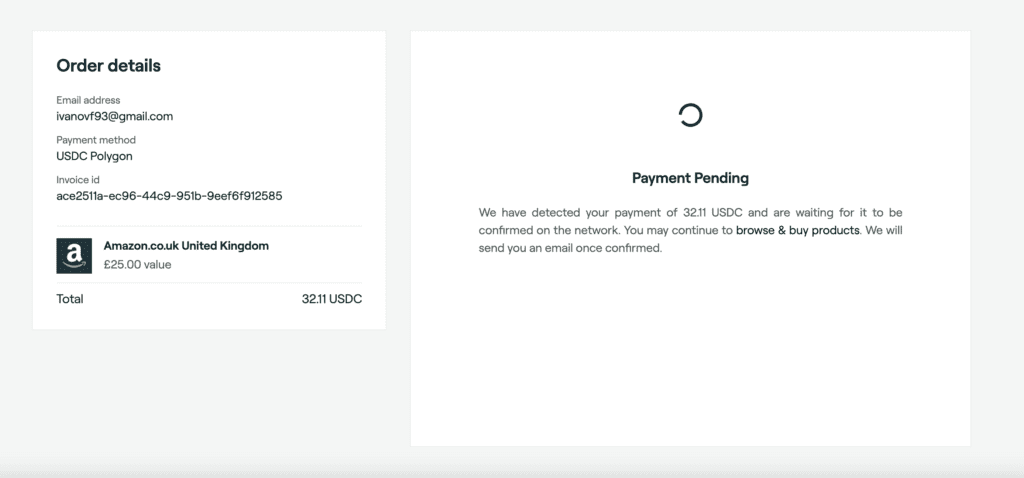Click the payment detected message paragraph
The width and height of the screenshot is (1024, 478).
(690, 231)
